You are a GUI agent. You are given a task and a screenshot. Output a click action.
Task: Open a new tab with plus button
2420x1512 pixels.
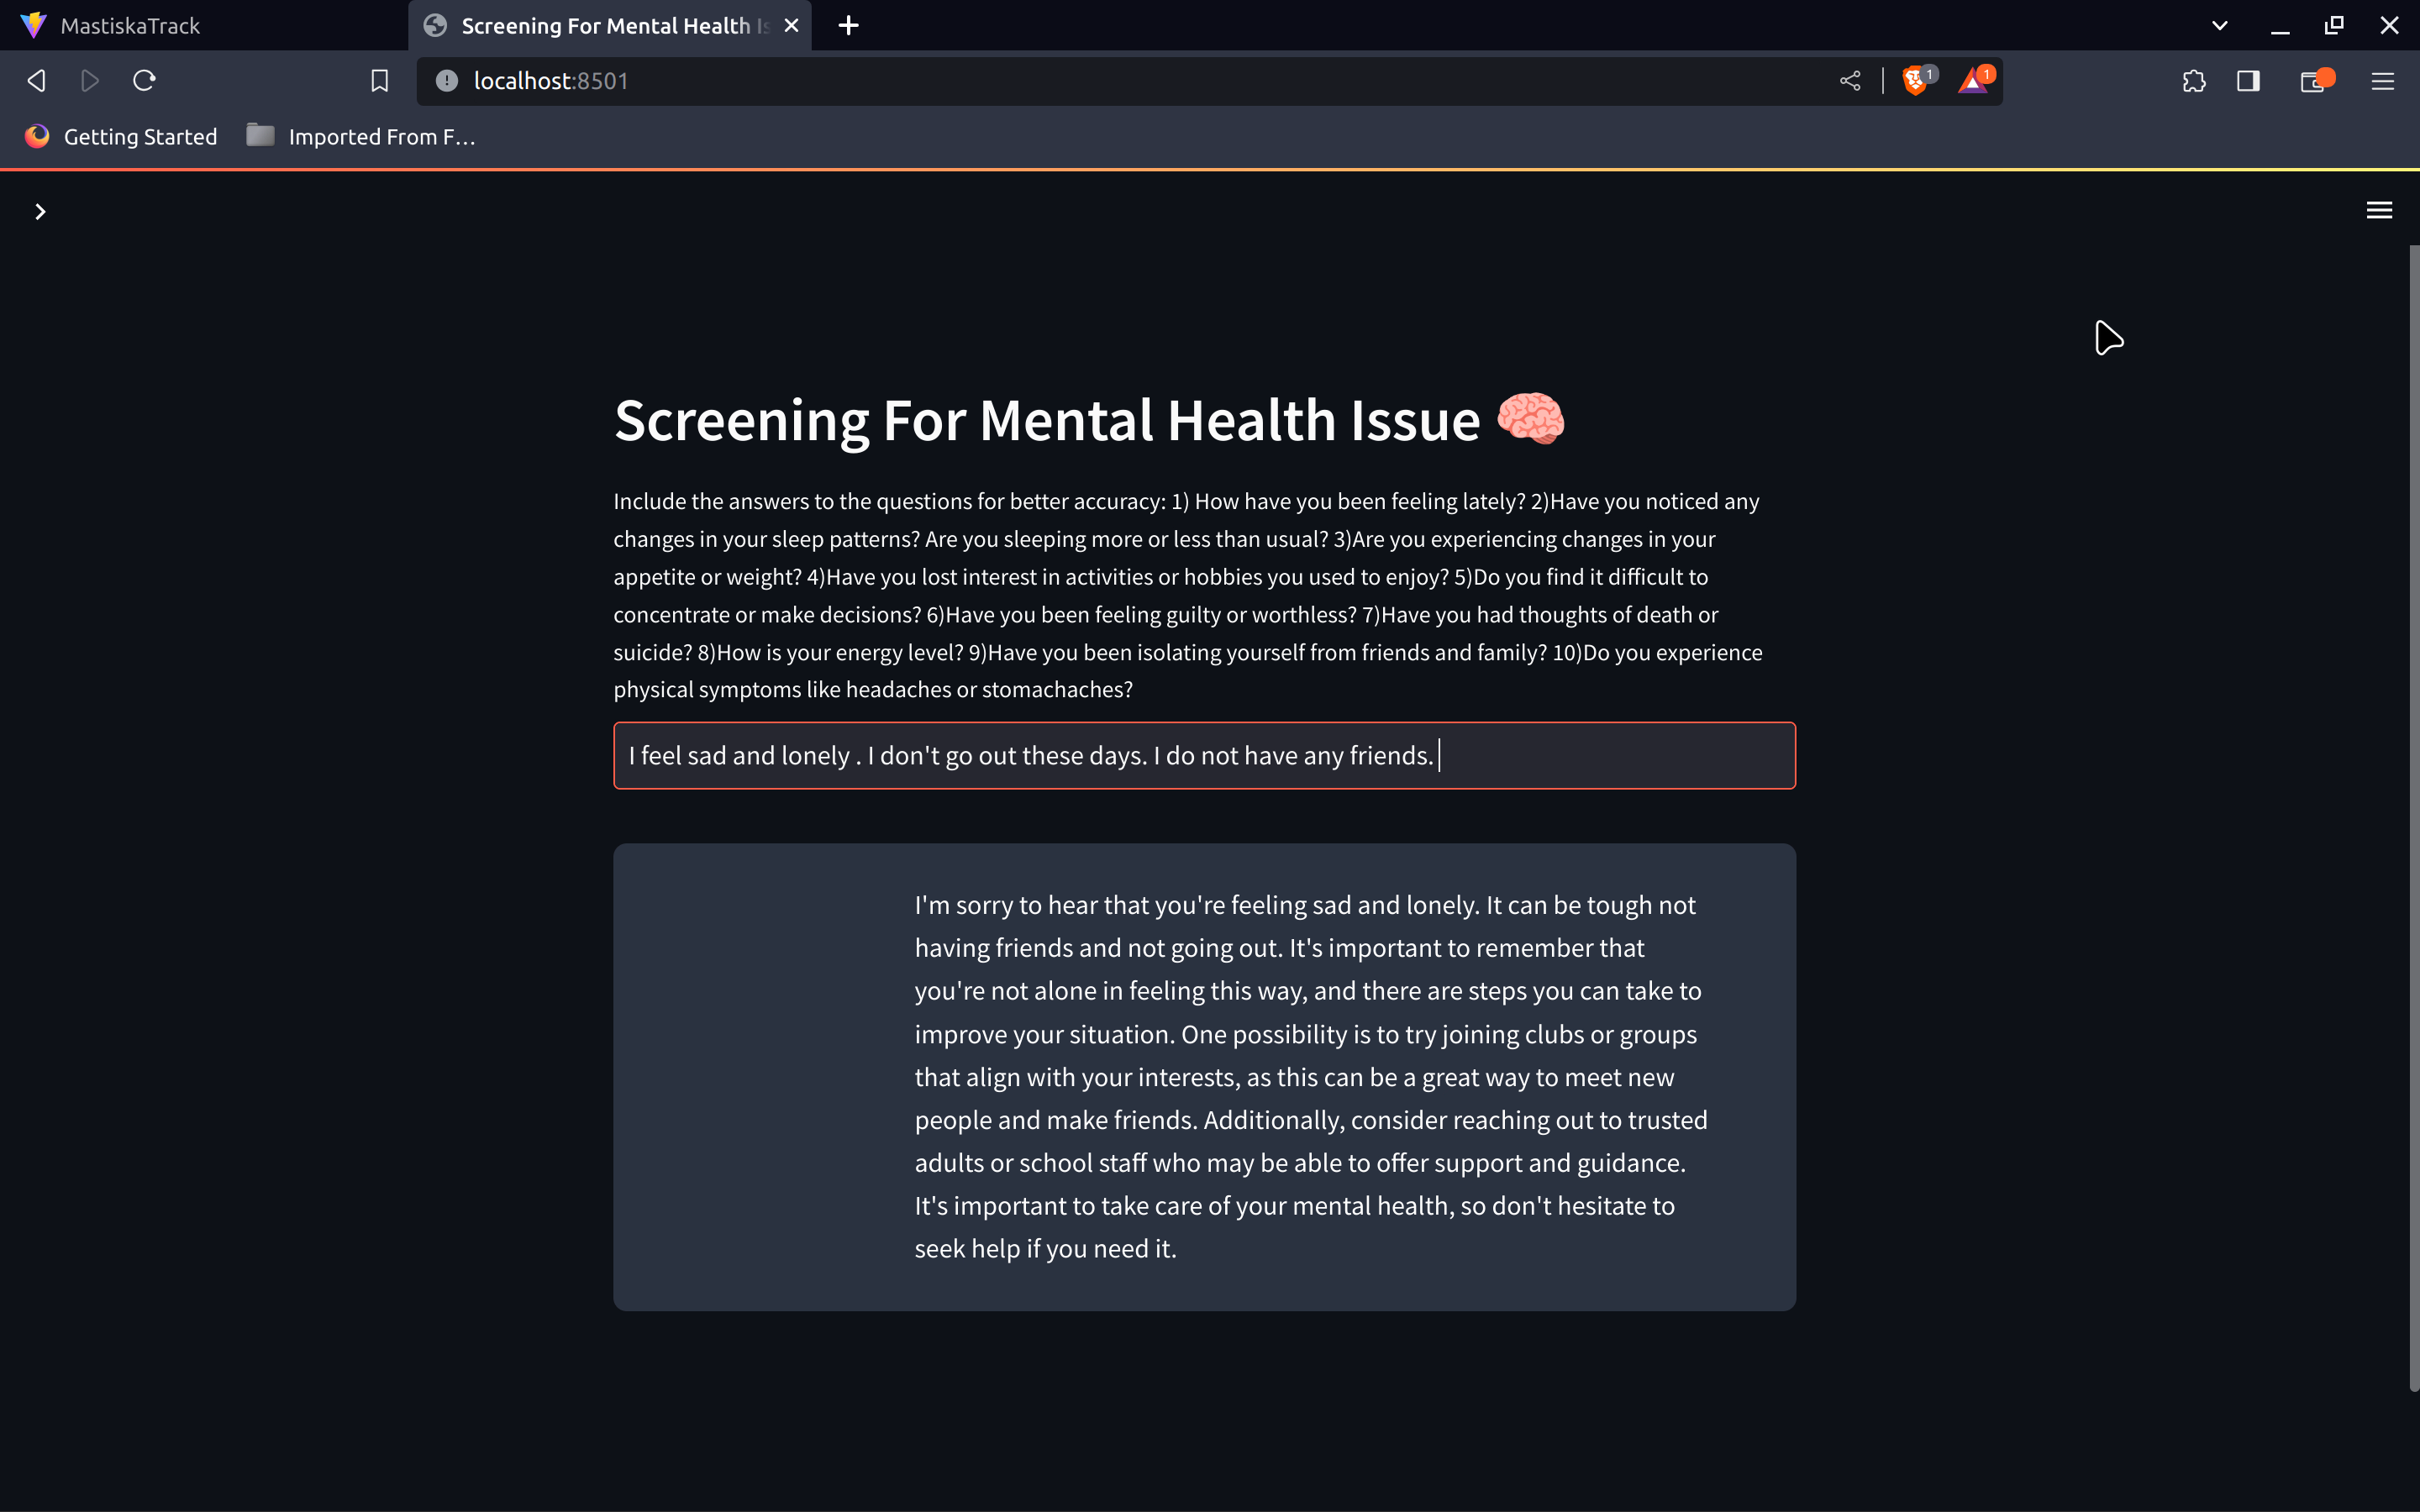848,26
